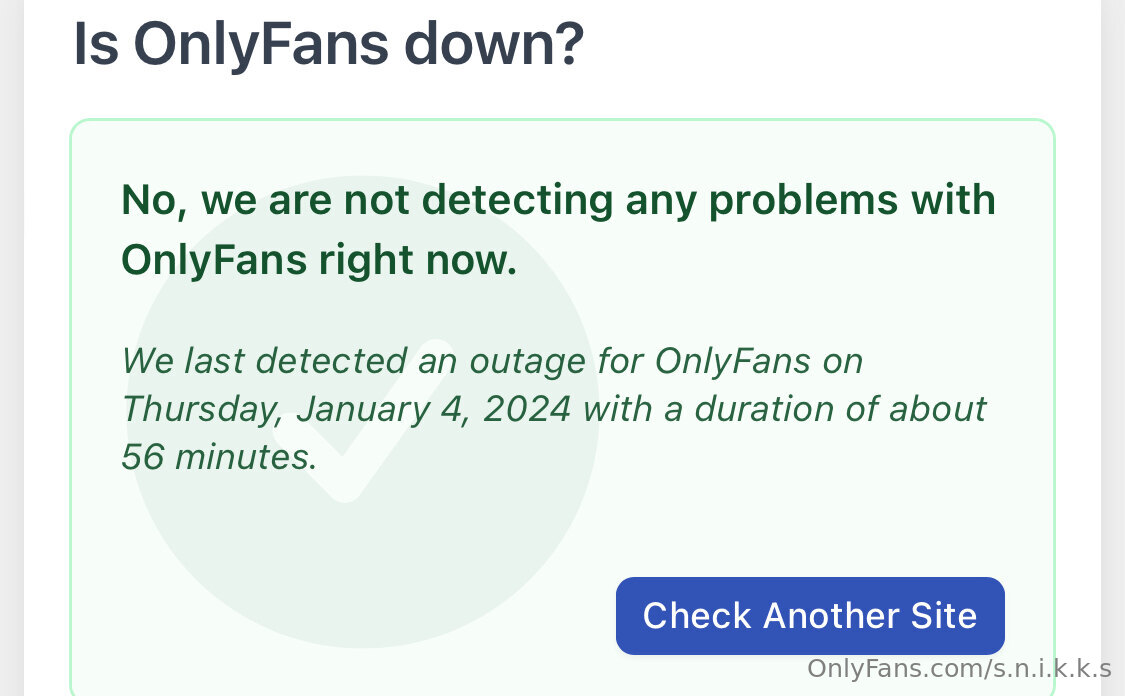Viewport: 1125px width, 696px height.
Task: Click the "Thursday, January 4, 2024" date
Action: pyautogui.click(x=346, y=410)
